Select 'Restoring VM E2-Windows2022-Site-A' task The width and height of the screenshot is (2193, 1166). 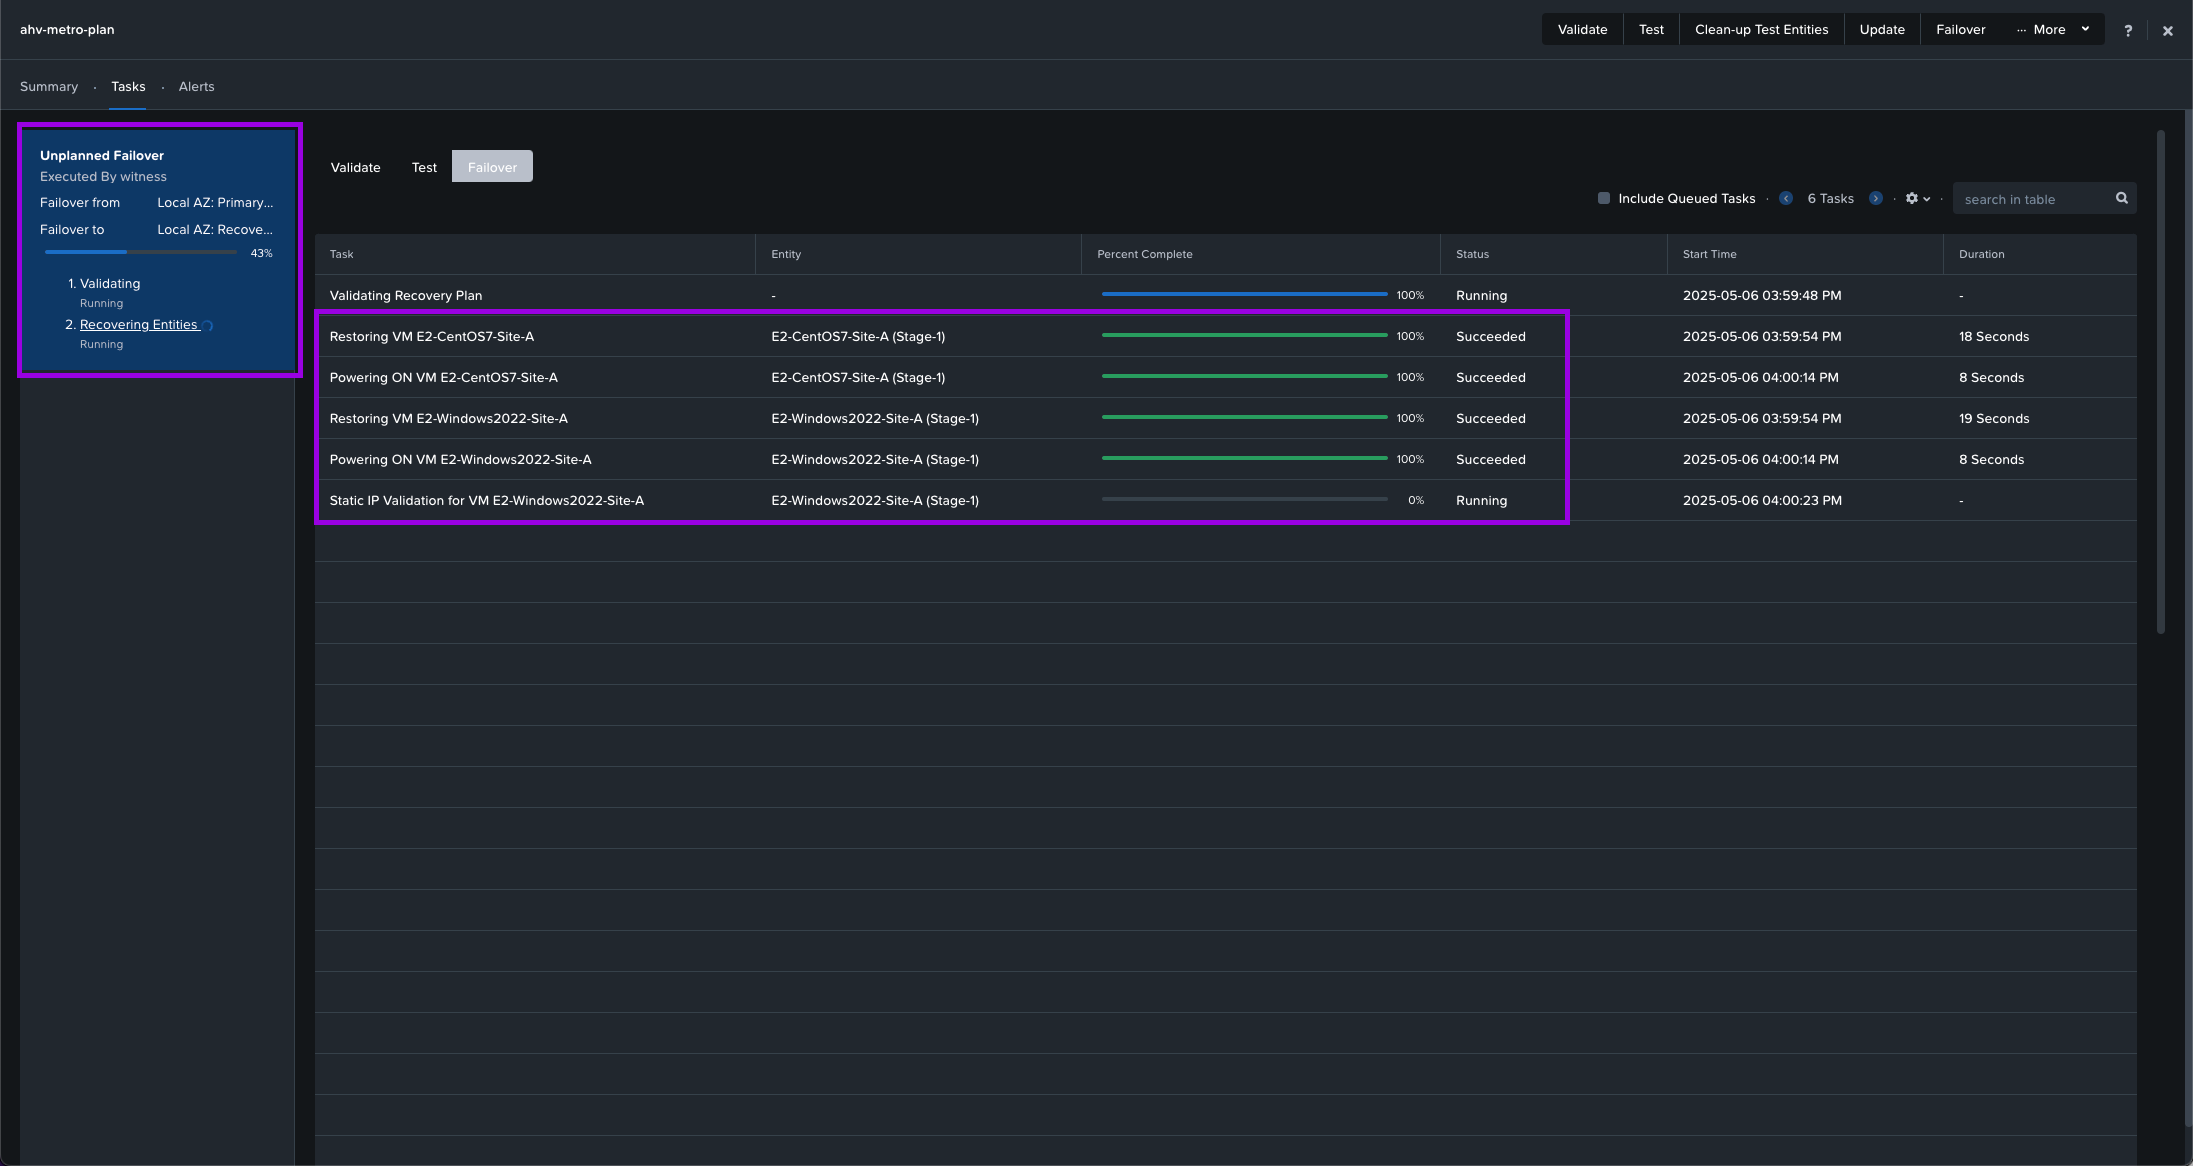(1226, 418)
